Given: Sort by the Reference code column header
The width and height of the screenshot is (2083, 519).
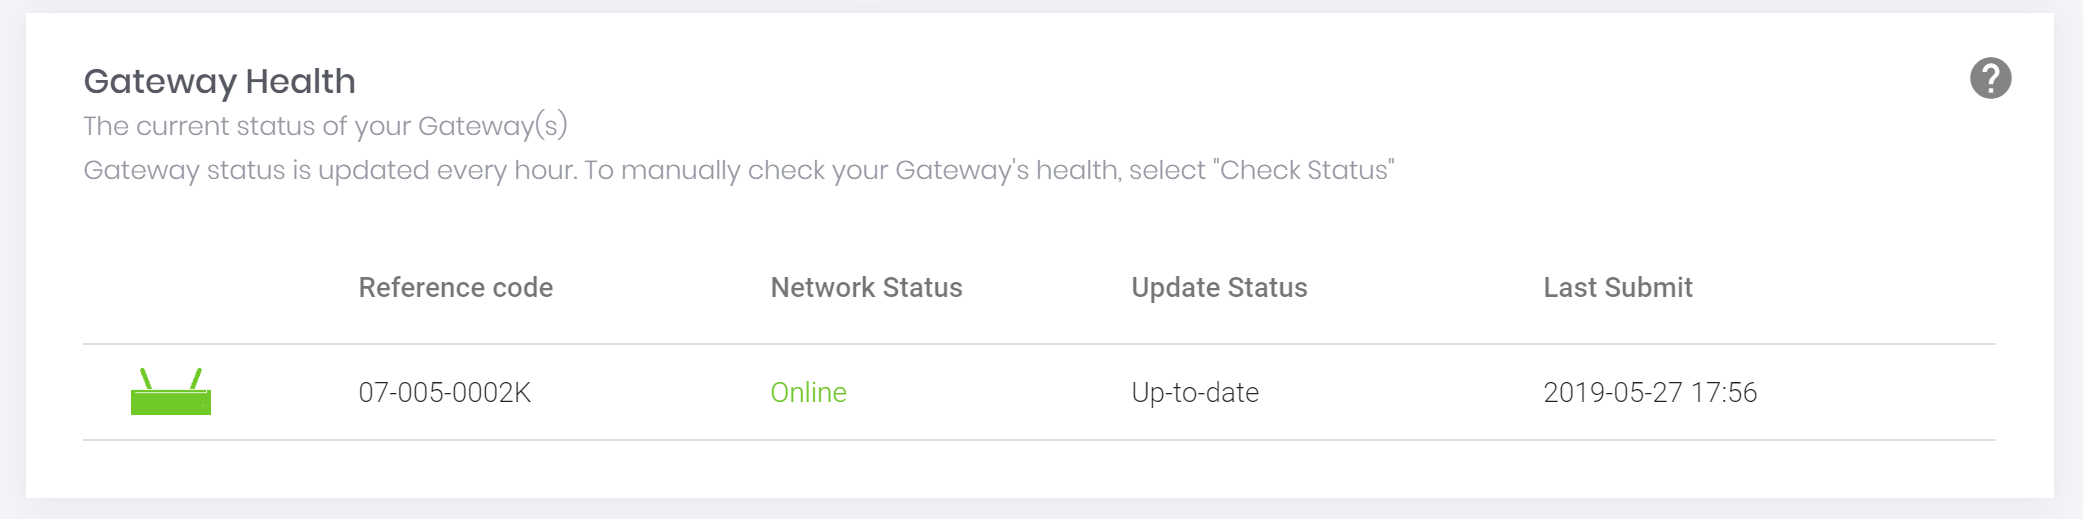Looking at the screenshot, I should click(x=455, y=288).
